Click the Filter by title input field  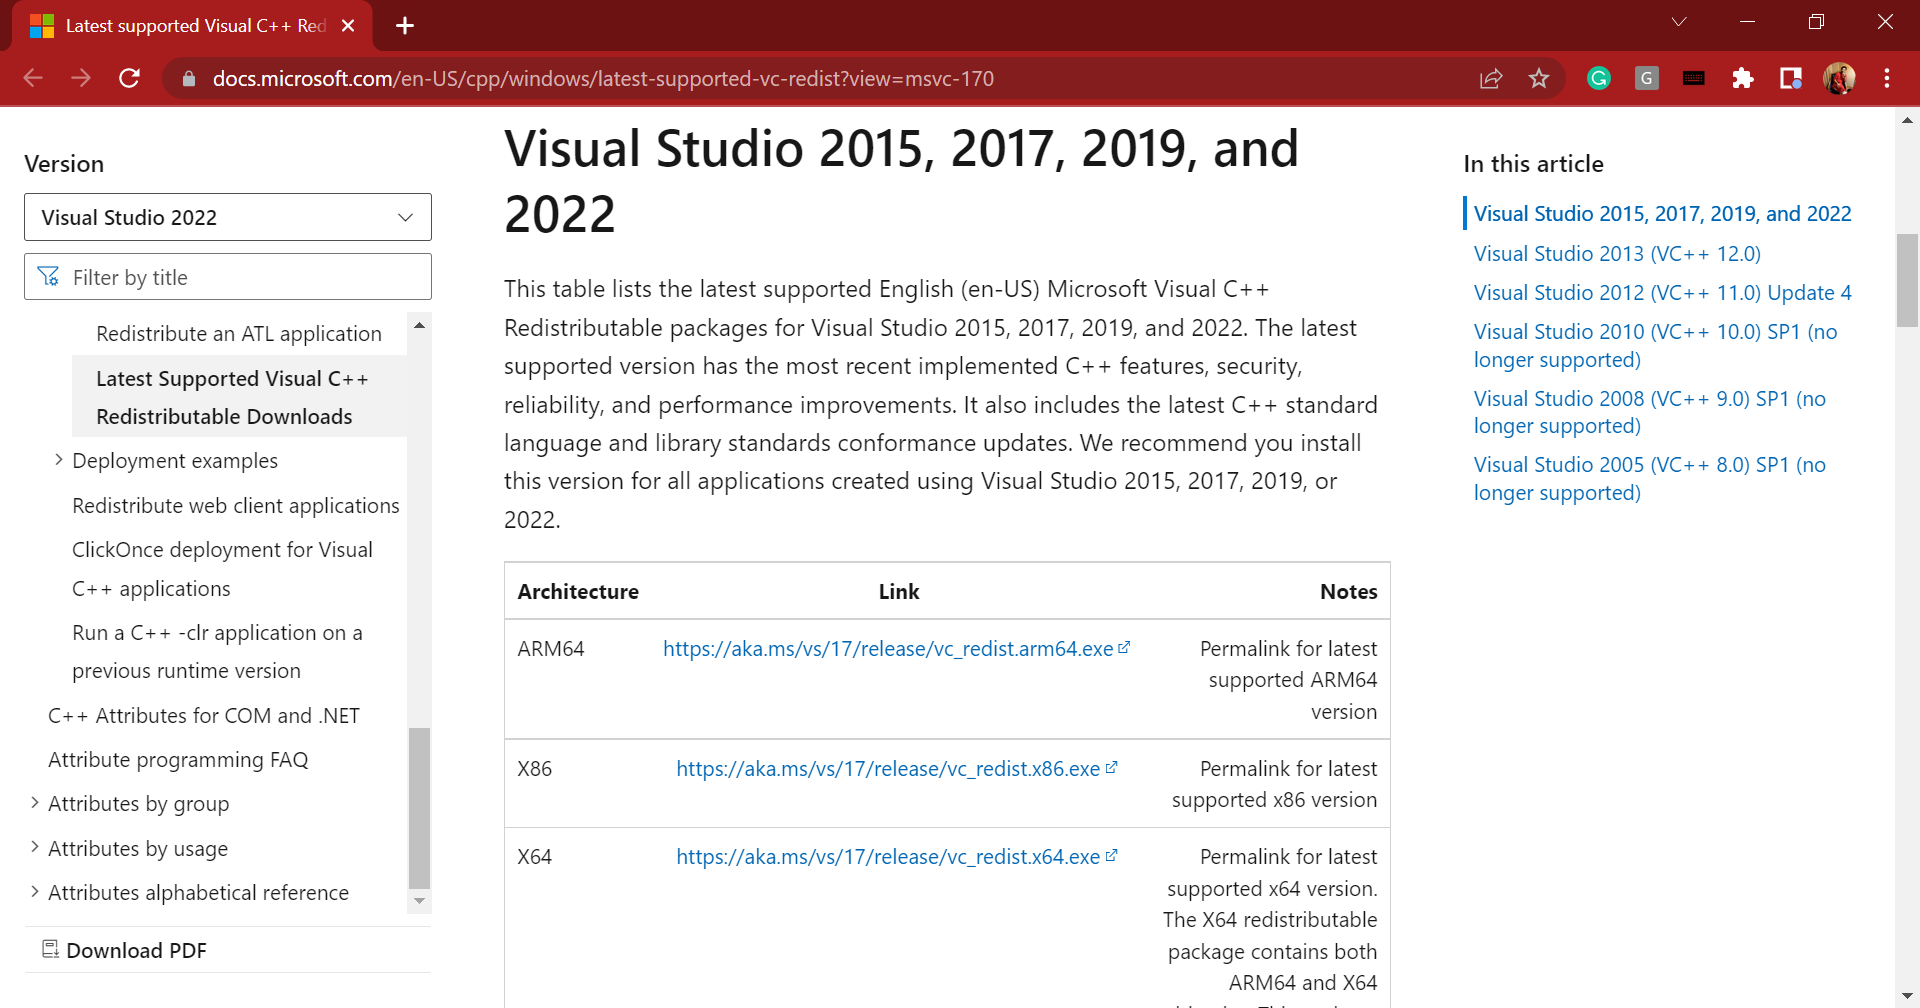click(227, 277)
